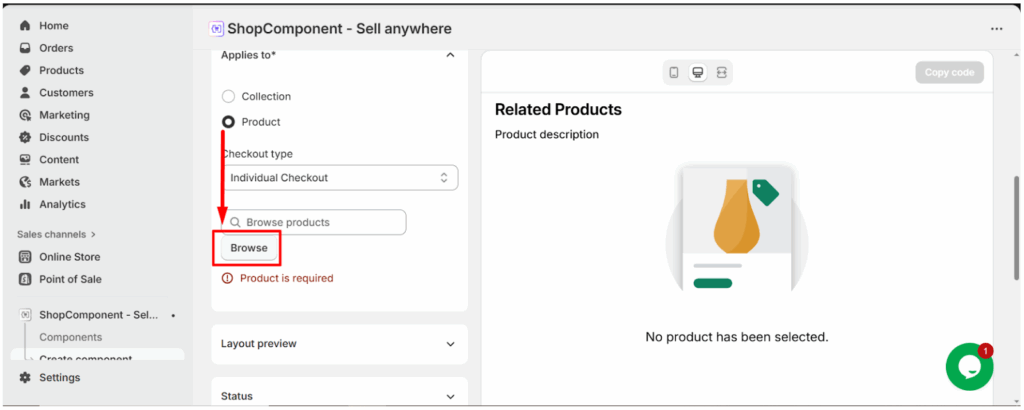Expand the Layout preview section
1024x410 pixels.
[x=339, y=344]
